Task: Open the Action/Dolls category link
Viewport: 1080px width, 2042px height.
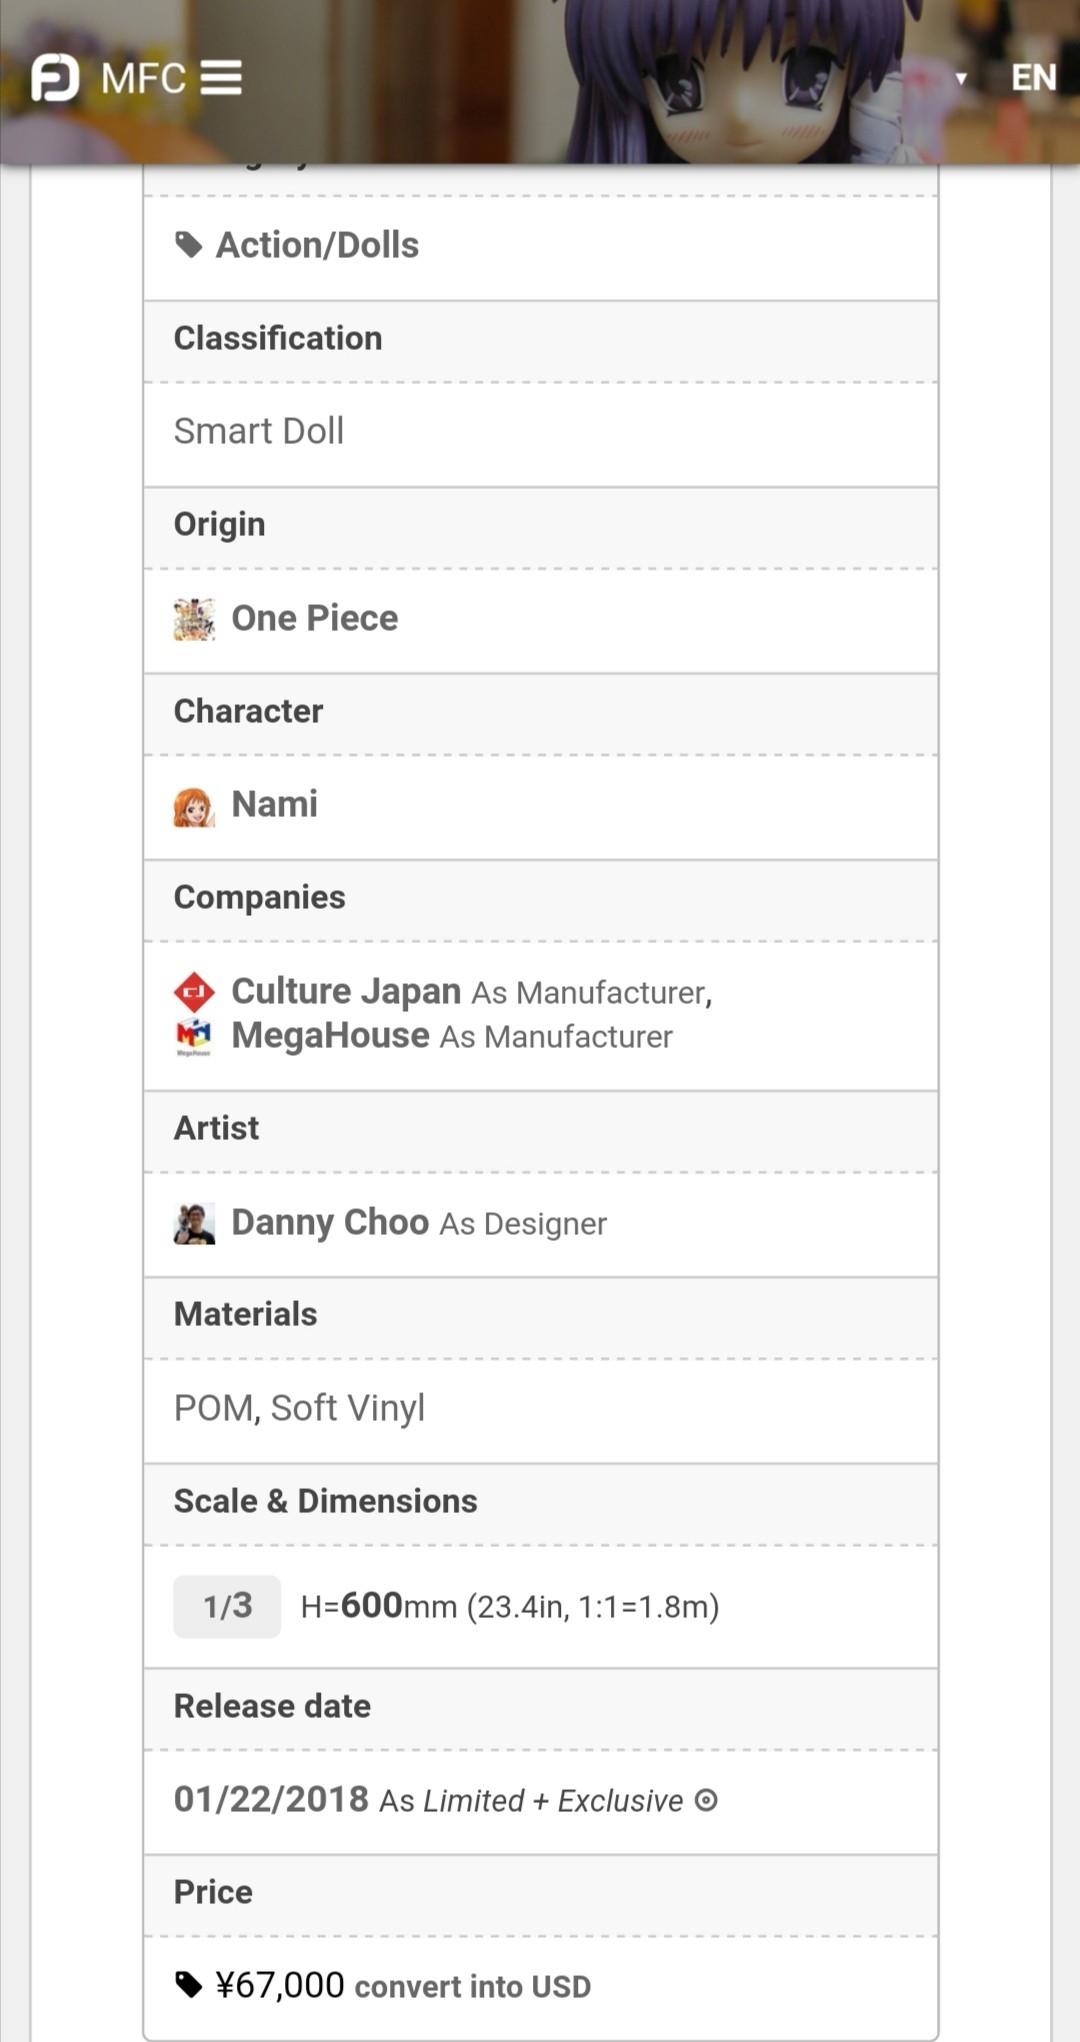Action: point(317,245)
